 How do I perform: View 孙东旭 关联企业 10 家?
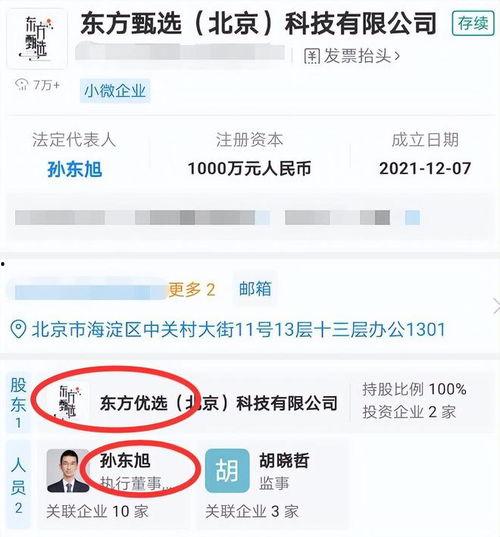[97, 511]
